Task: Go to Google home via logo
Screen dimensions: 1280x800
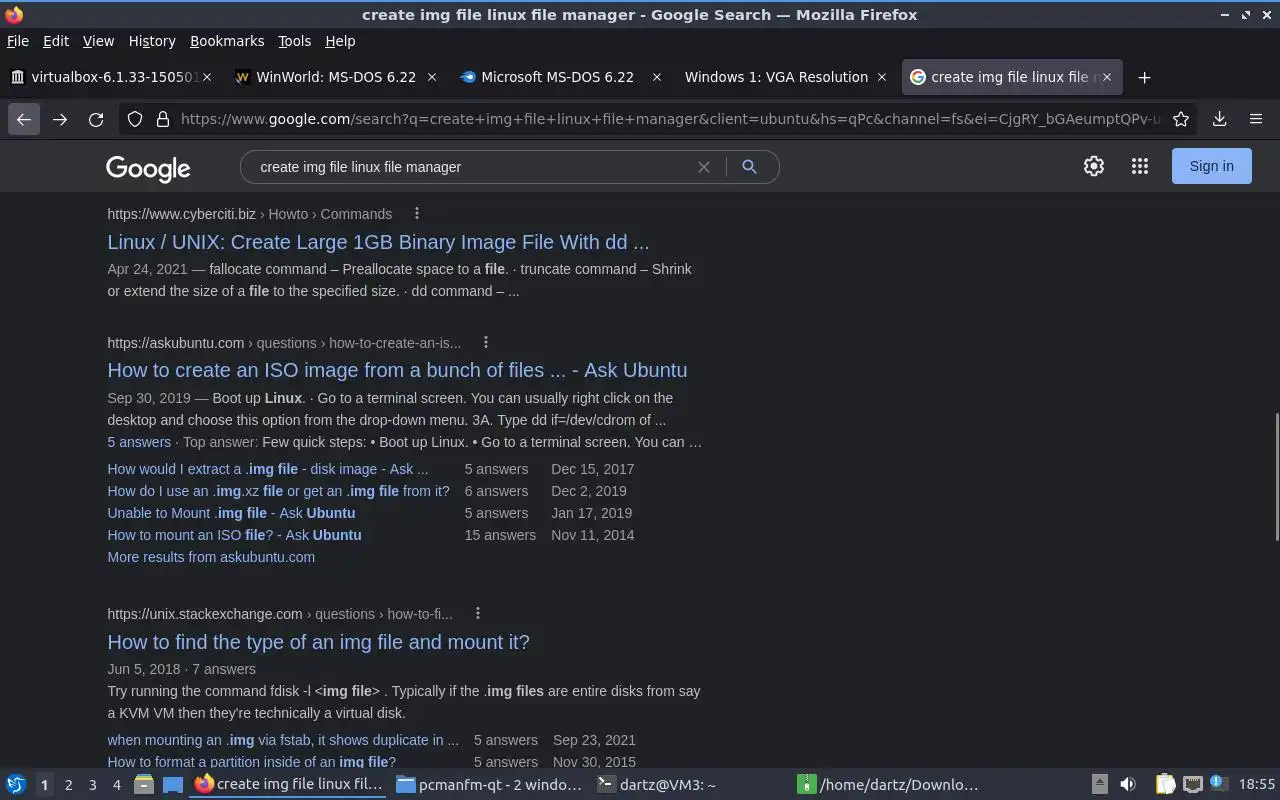Action: click(148, 168)
